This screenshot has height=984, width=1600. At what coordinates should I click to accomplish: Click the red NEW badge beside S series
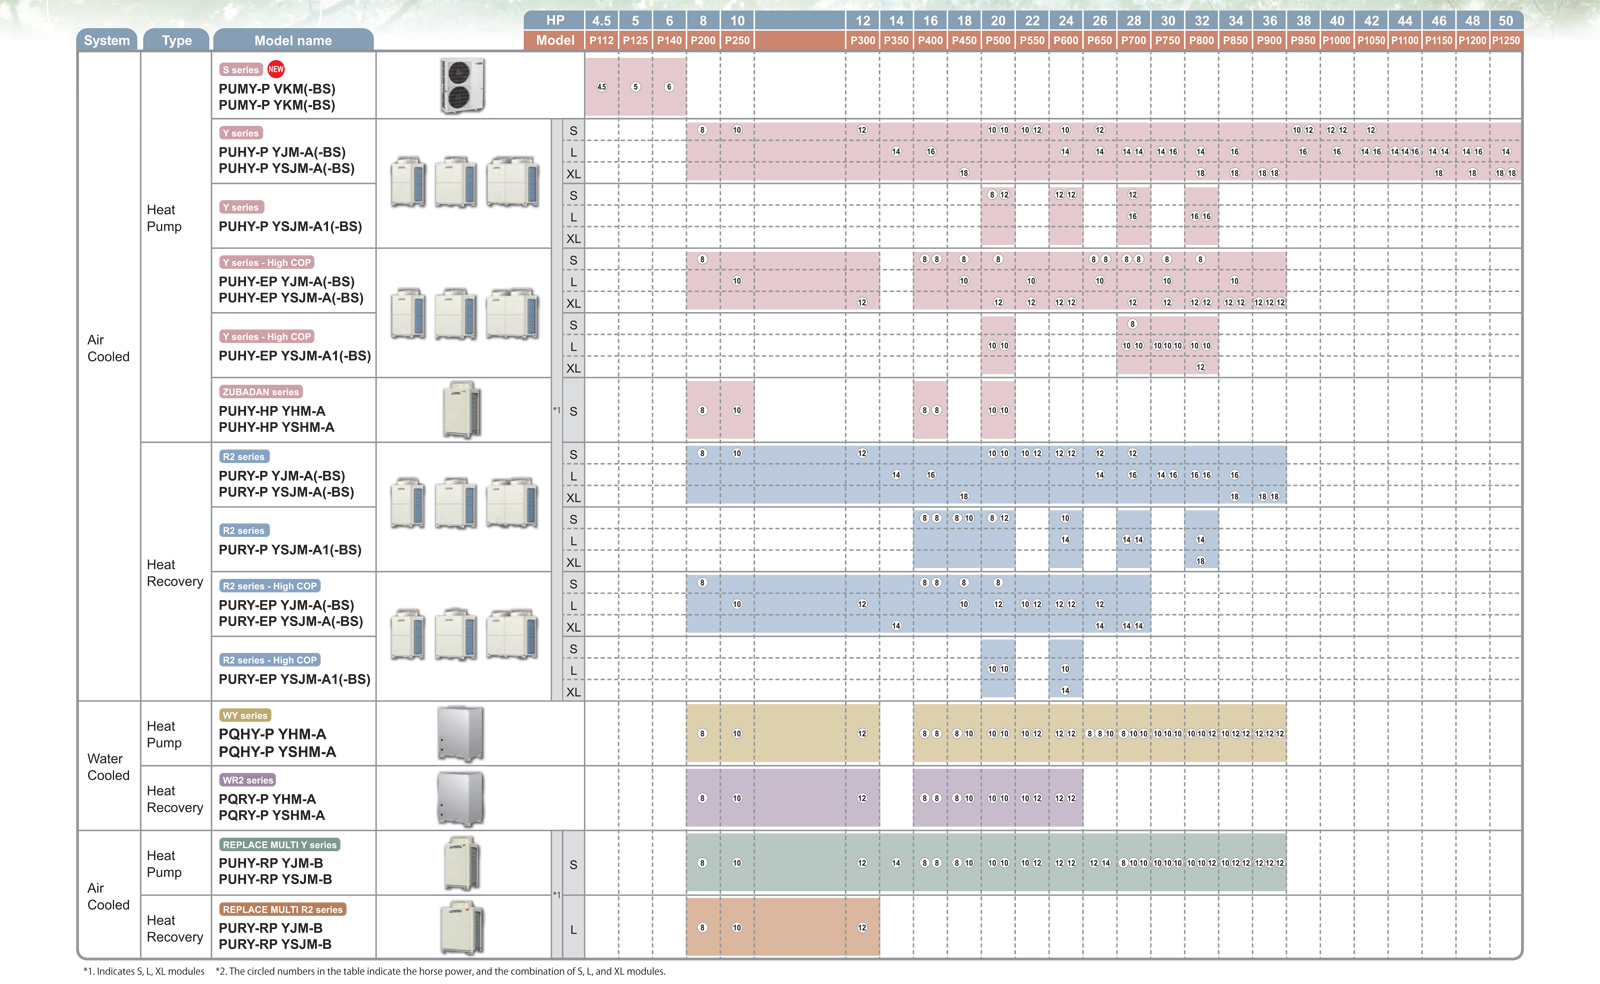[276, 69]
